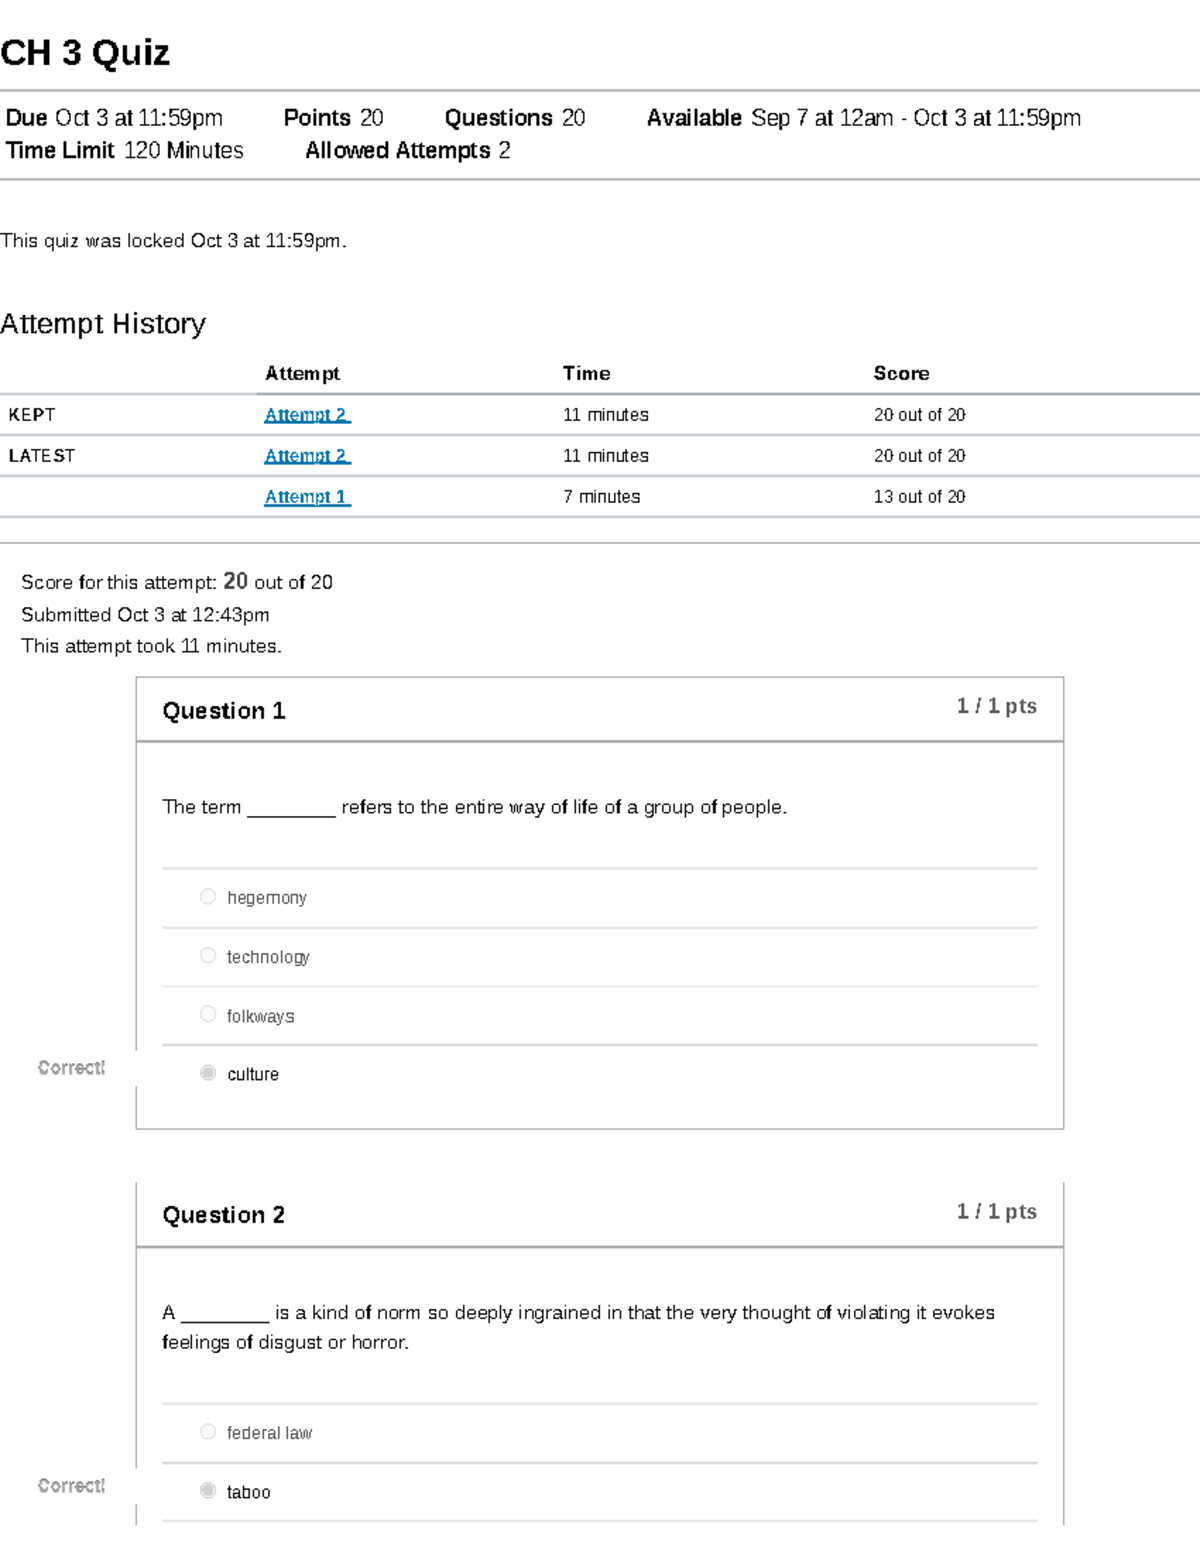Image resolution: width=1200 pixels, height=1552 pixels.
Task: Select the 'taboo' radio button
Action: [x=208, y=1491]
